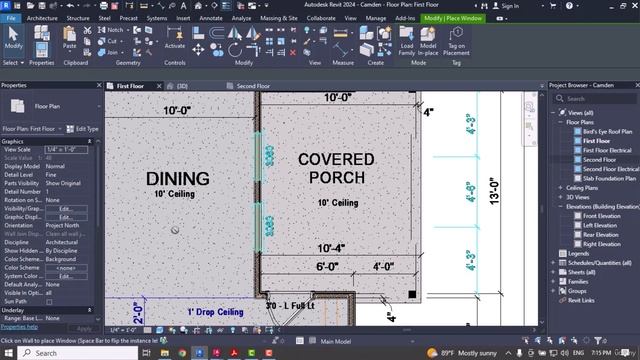
Task: Expand the Families tree node
Action: (x=553, y=282)
